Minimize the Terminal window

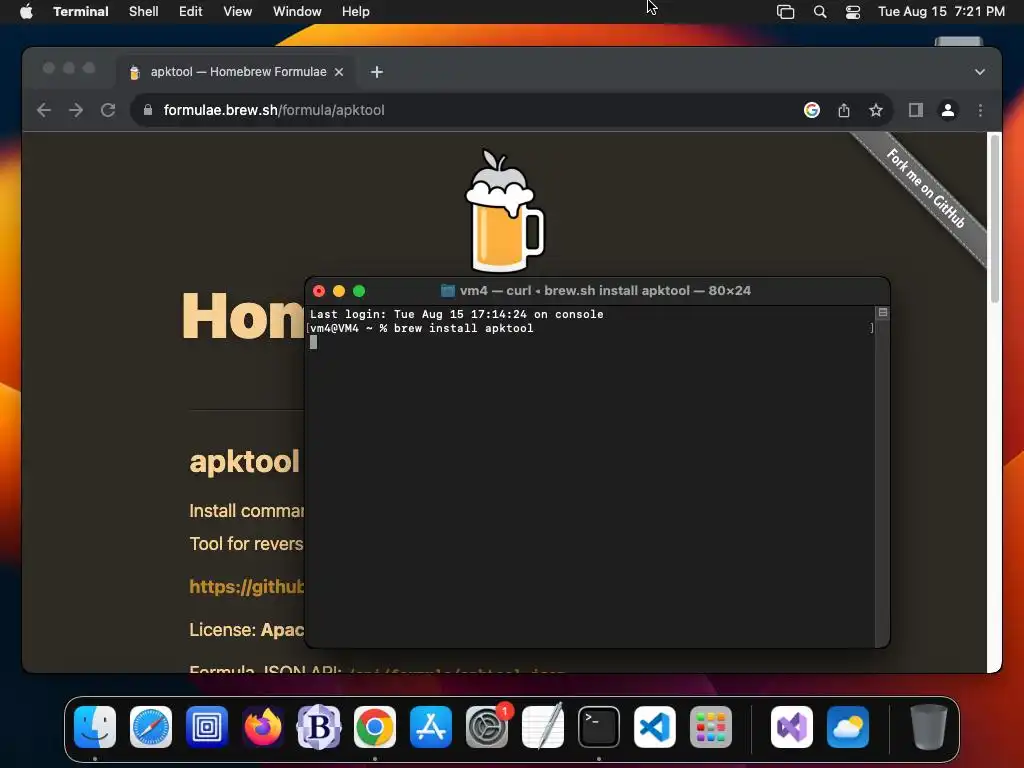pos(339,291)
